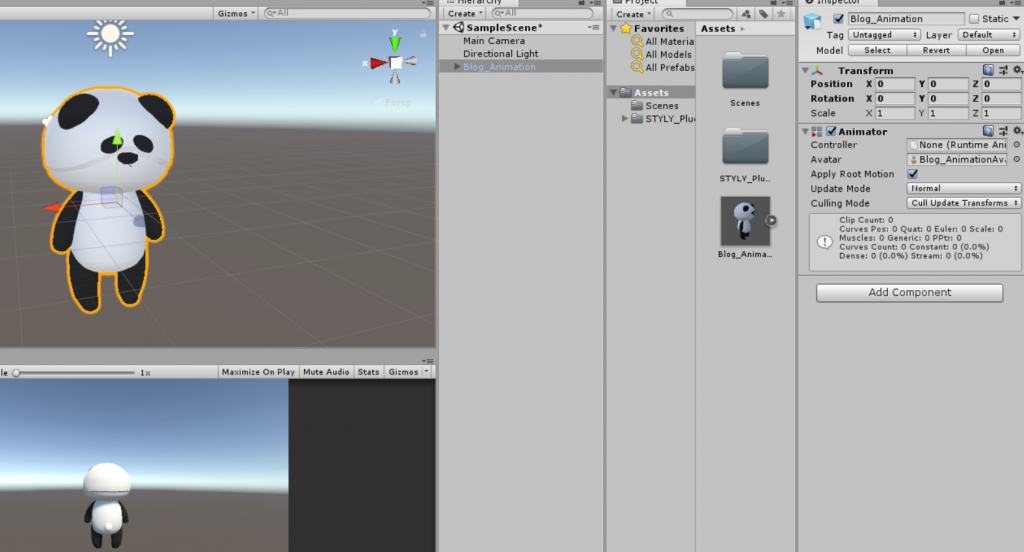This screenshot has height=552, width=1024.
Task: Click the Position X input field
Action: pyautogui.click(x=895, y=84)
